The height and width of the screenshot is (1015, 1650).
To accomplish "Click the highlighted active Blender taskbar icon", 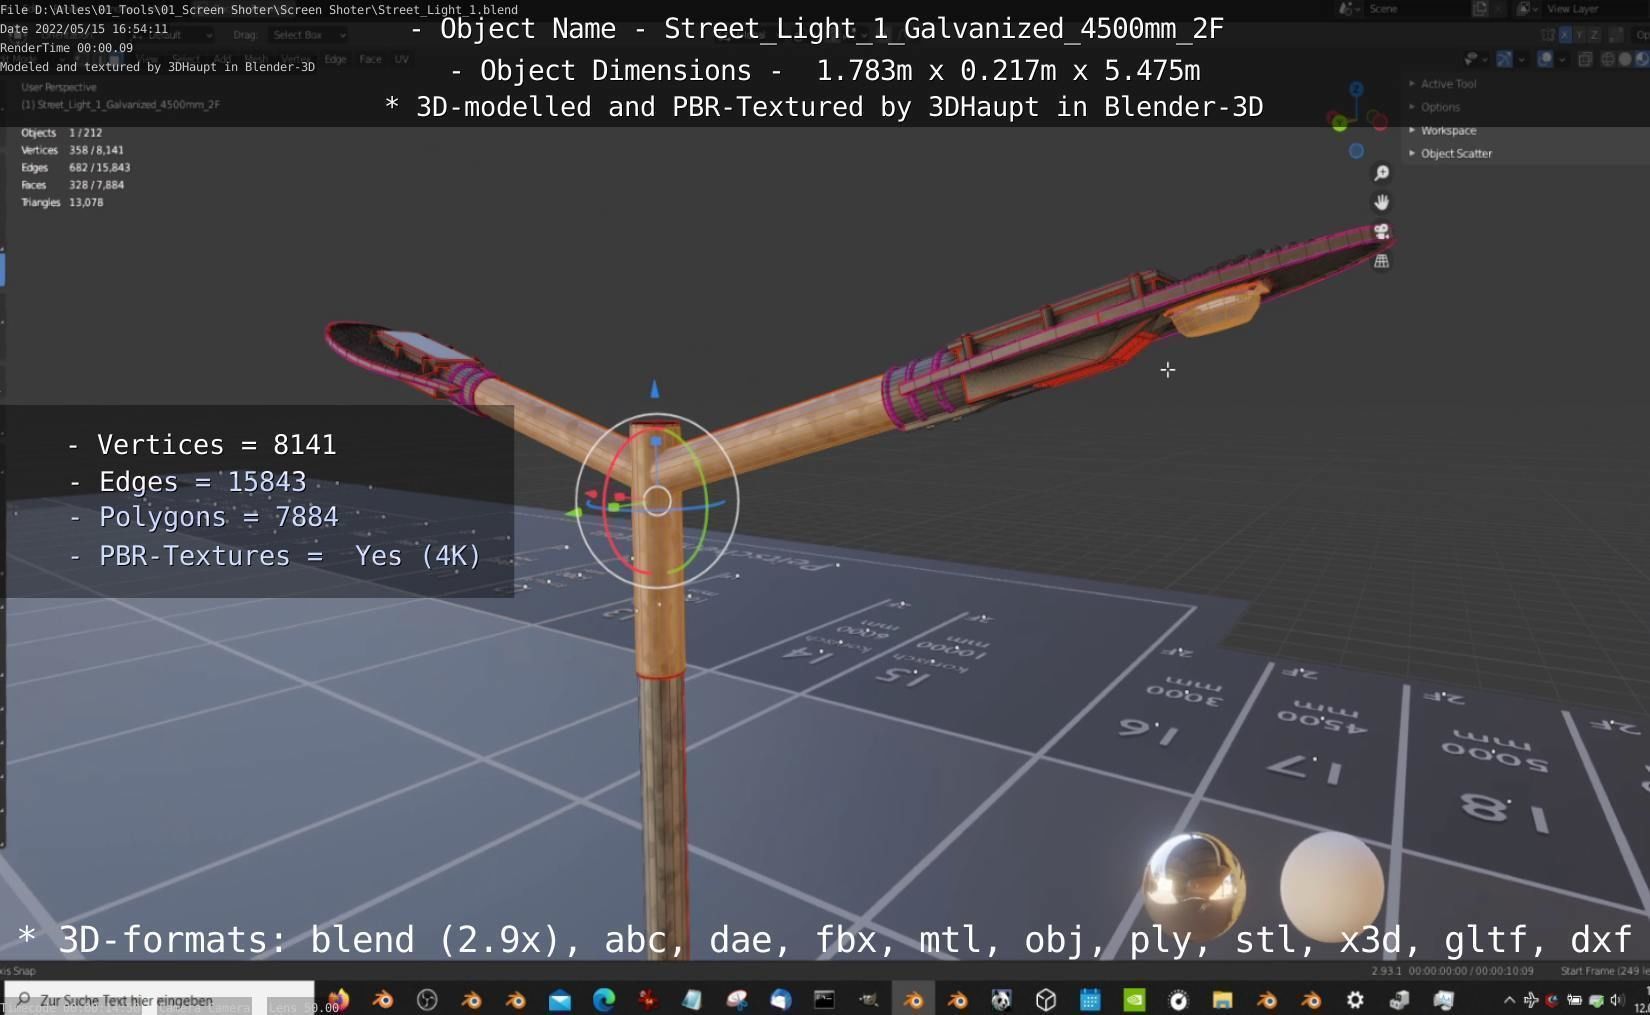I will (913, 999).
